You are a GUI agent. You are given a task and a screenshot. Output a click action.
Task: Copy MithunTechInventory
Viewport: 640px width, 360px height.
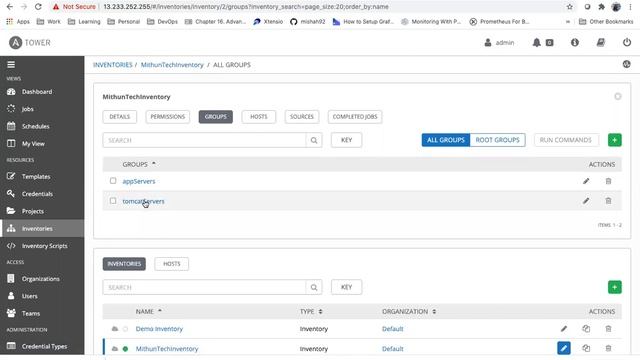(x=586, y=348)
